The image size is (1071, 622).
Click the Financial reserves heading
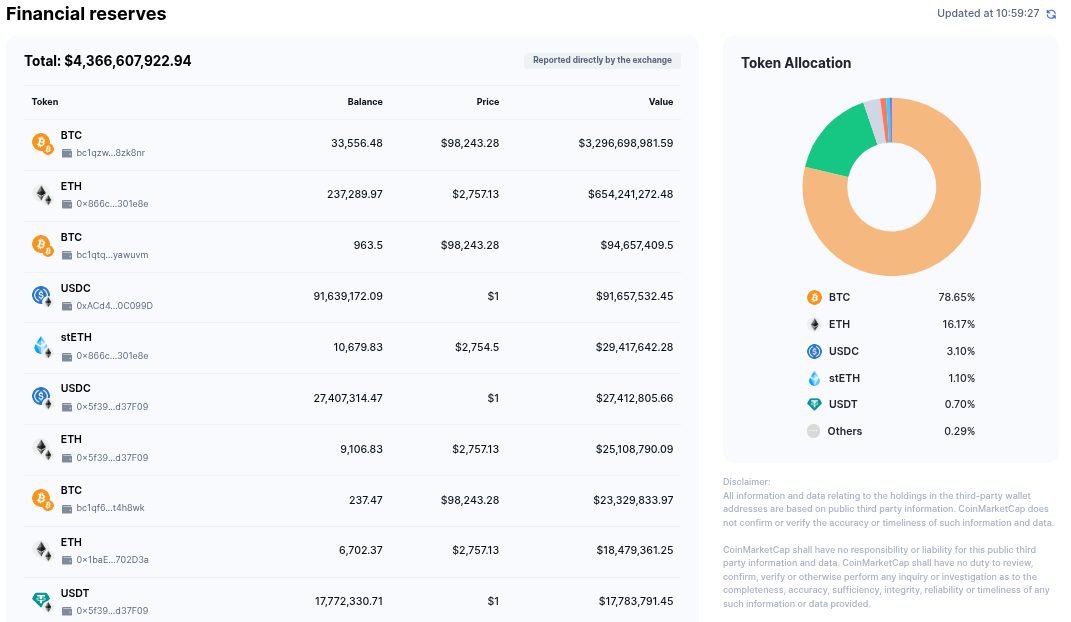click(86, 14)
